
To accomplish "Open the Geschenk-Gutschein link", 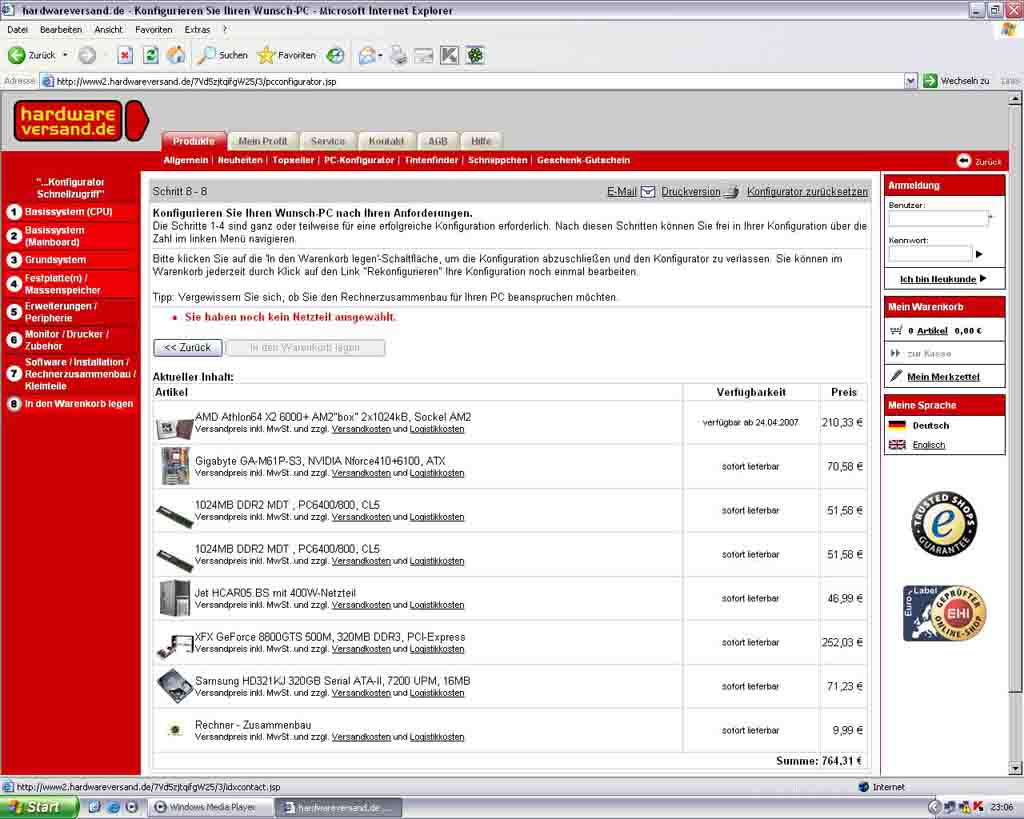I will 583,160.
